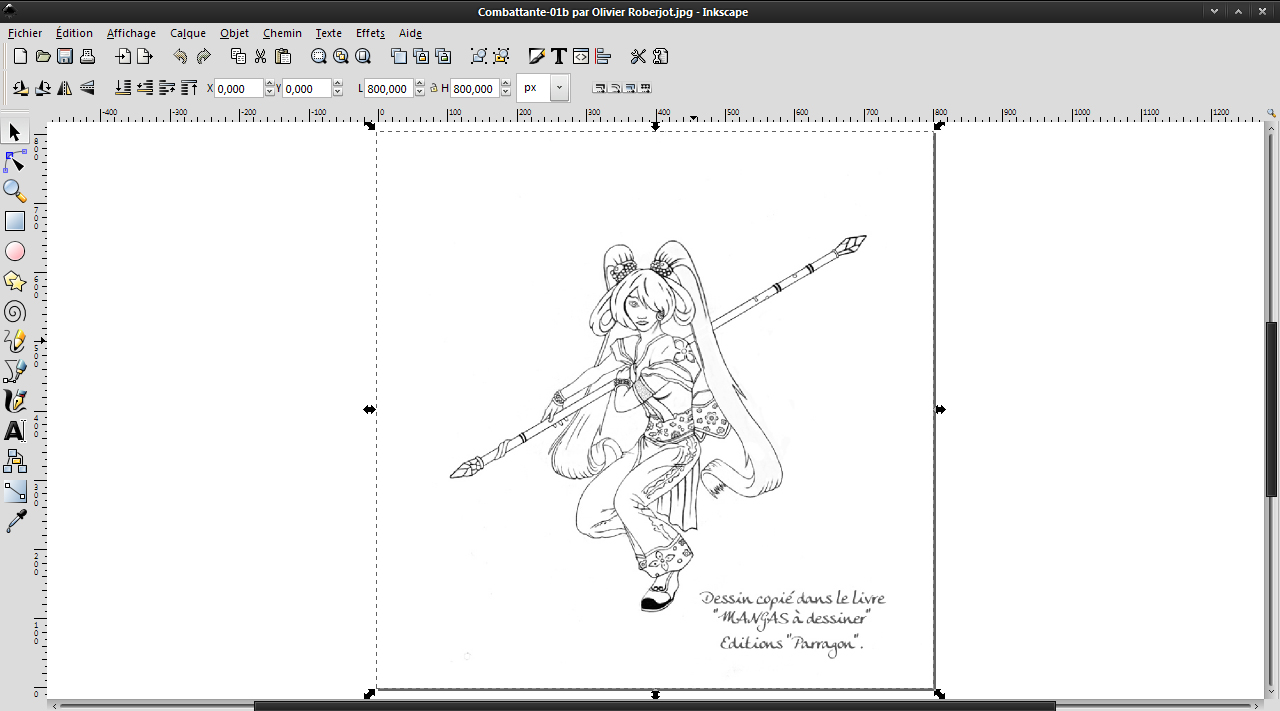
Task: Click the Import icon
Action: (x=123, y=56)
